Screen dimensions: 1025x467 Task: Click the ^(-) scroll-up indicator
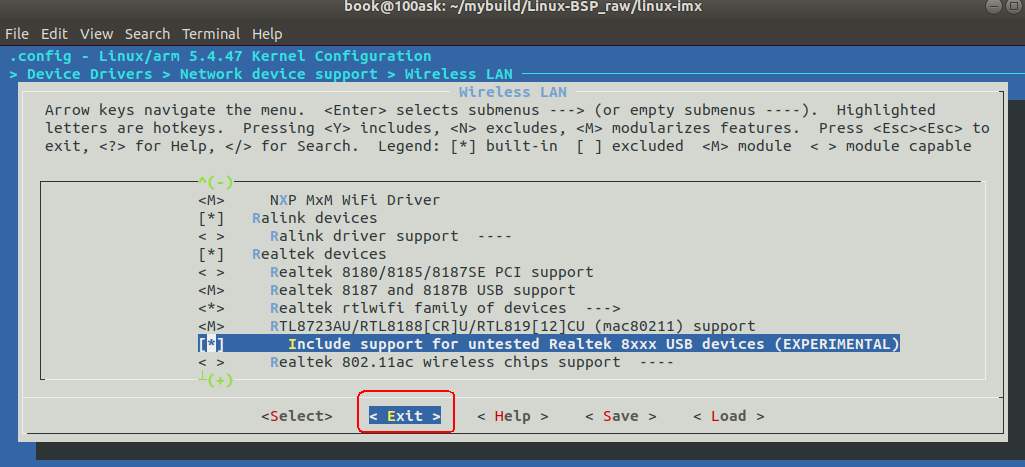pyautogui.click(x=216, y=182)
